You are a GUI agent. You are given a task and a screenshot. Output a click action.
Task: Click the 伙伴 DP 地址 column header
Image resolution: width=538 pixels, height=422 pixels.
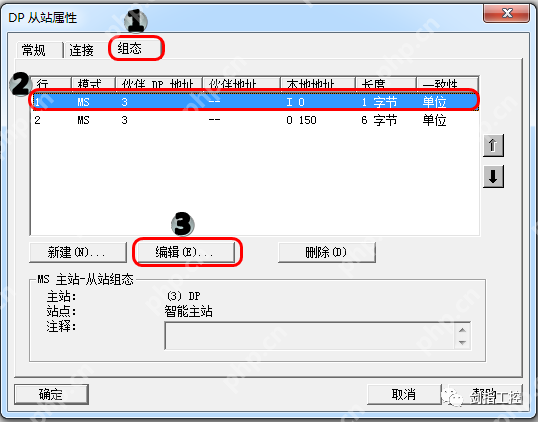pos(159,84)
